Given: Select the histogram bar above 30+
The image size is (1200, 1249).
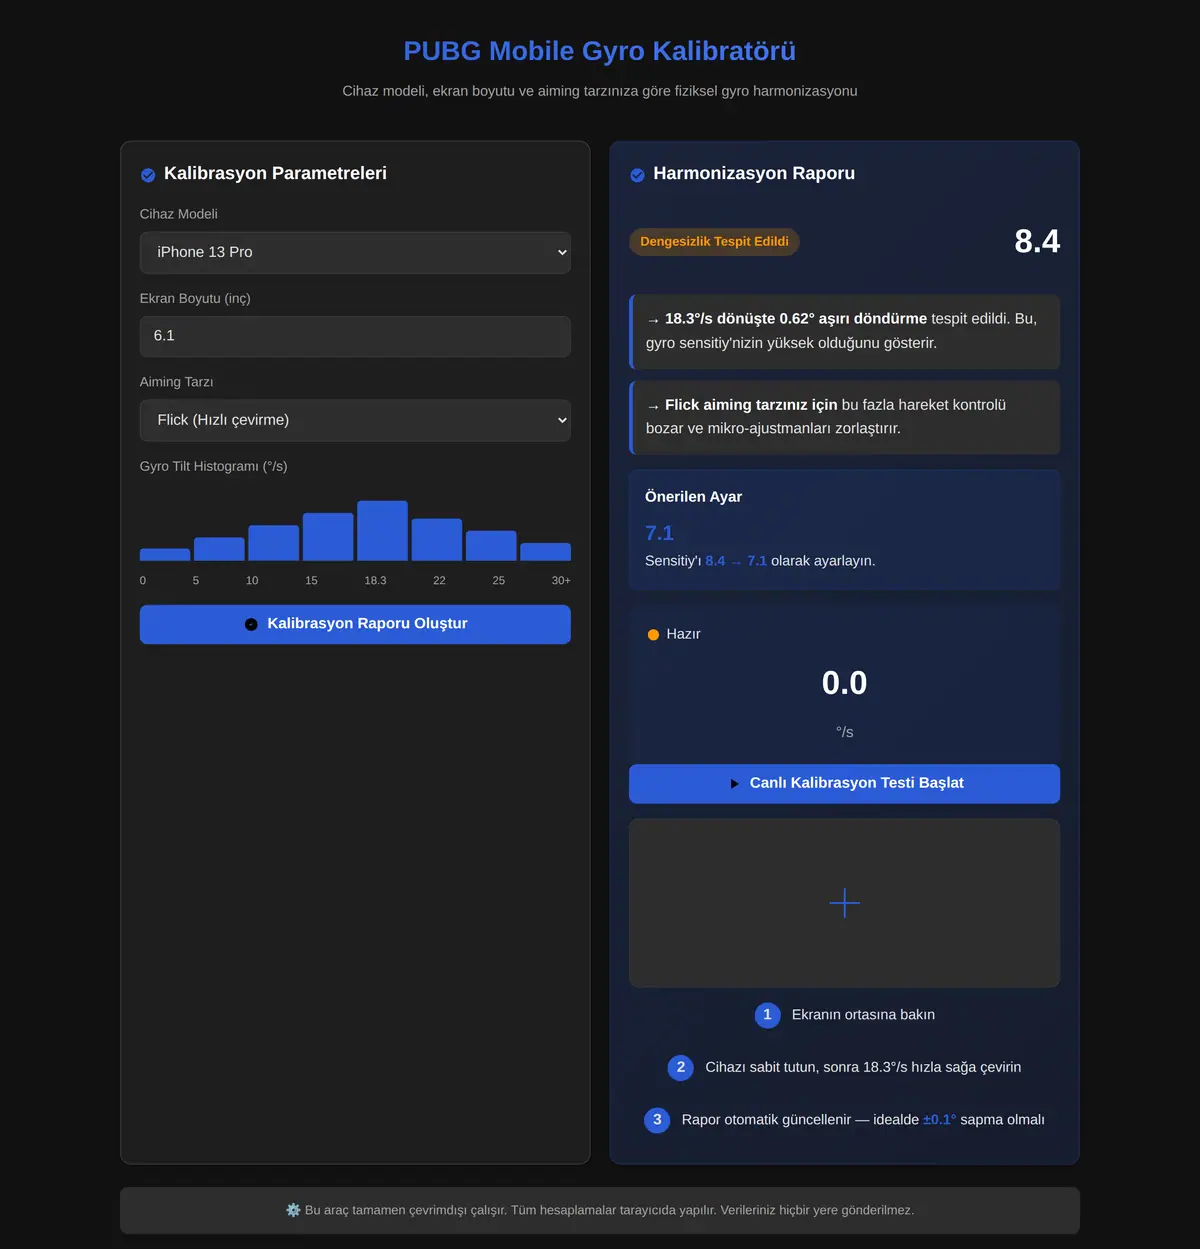Looking at the screenshot, I should (546, 552).
